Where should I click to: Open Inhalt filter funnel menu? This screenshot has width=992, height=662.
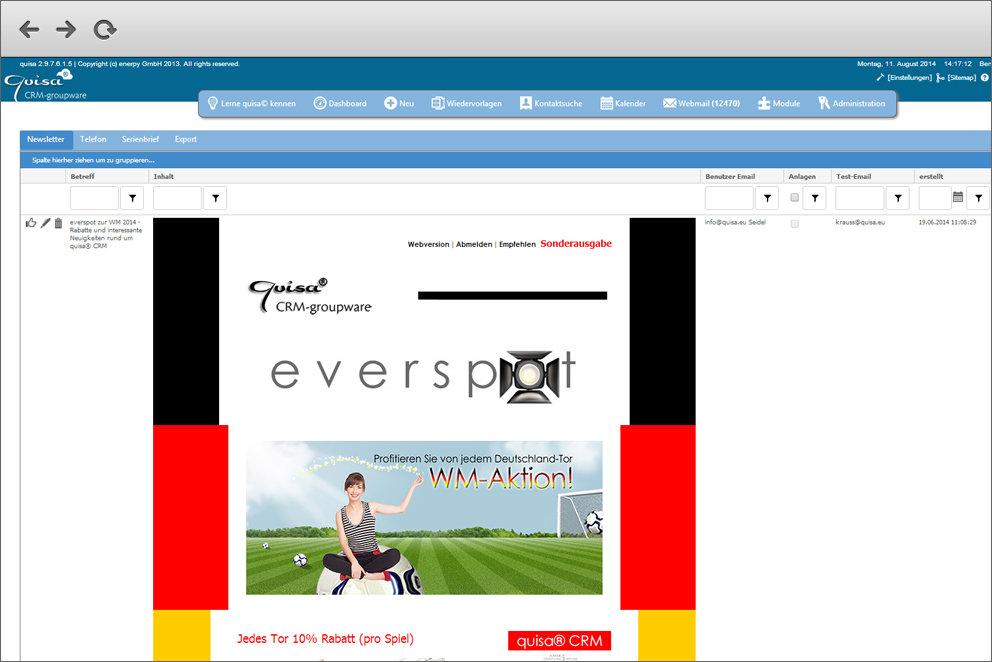coord(215,198)
